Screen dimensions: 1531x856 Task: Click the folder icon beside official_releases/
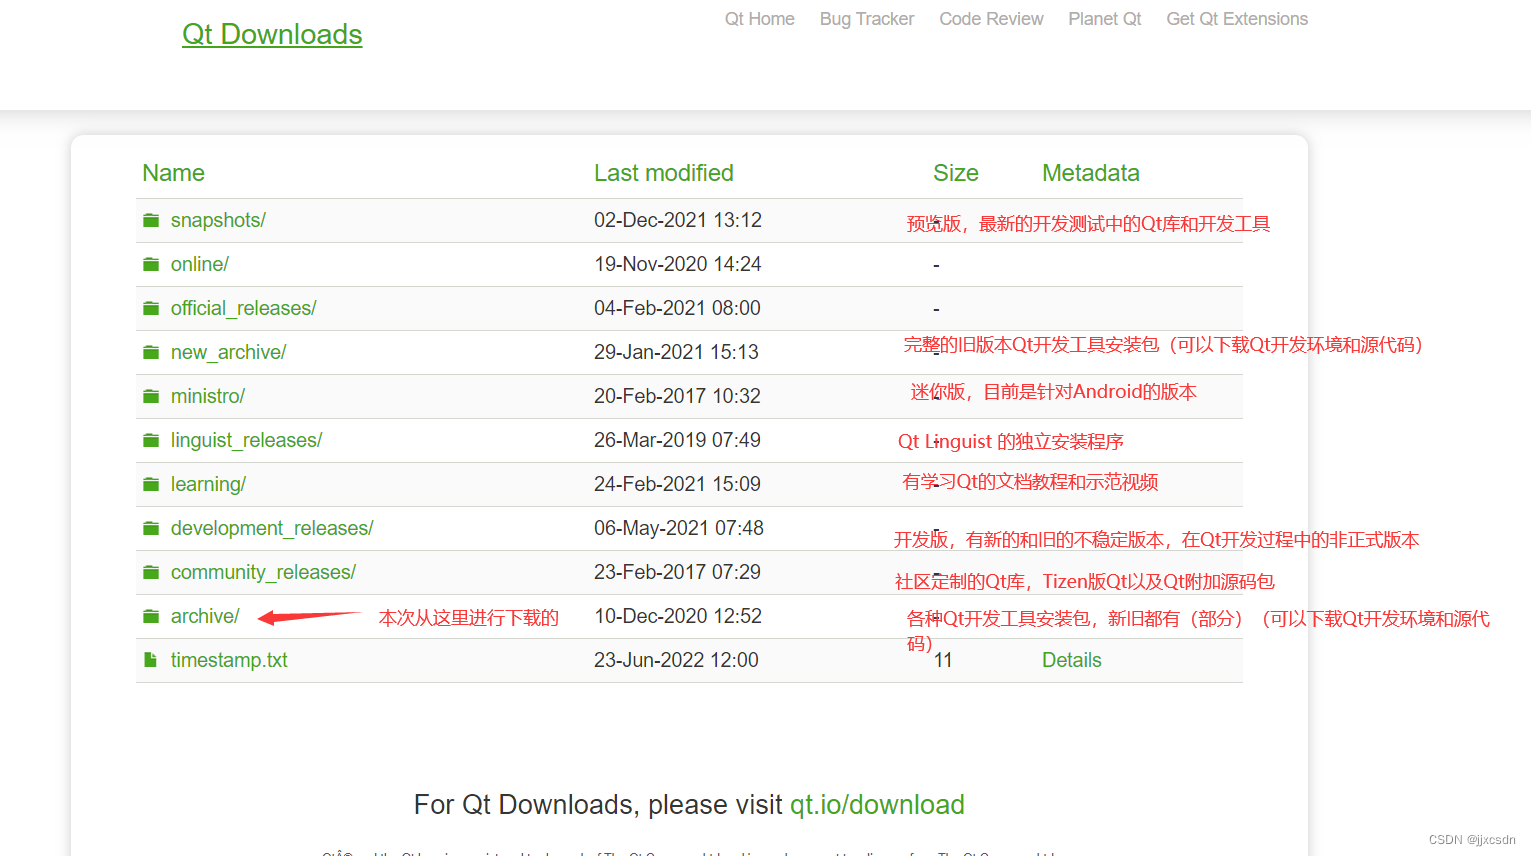coord(151,308)
